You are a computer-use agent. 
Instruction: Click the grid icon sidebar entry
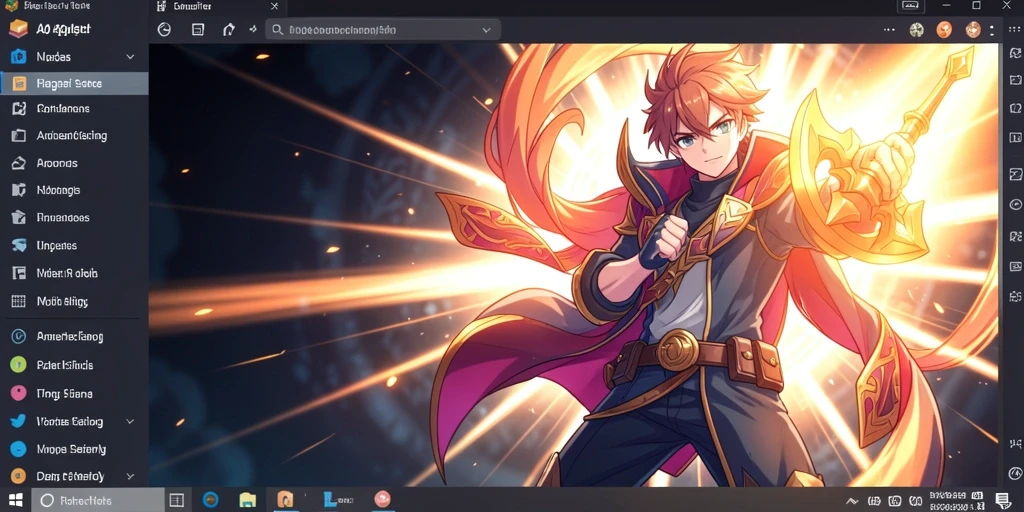tap(18, 301)
